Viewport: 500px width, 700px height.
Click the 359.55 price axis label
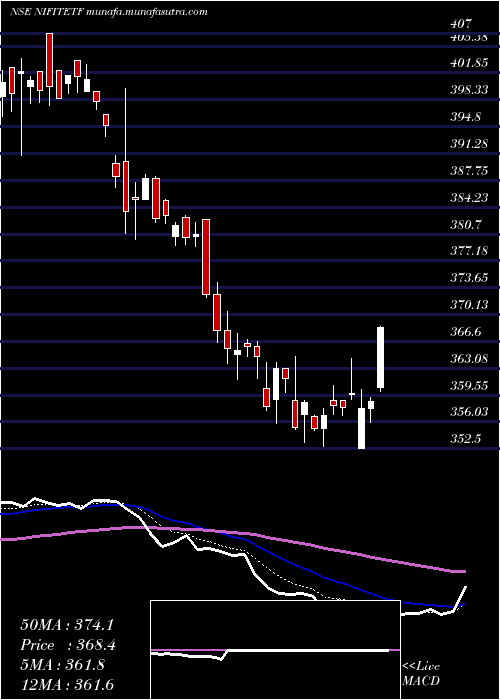(469, 385)
